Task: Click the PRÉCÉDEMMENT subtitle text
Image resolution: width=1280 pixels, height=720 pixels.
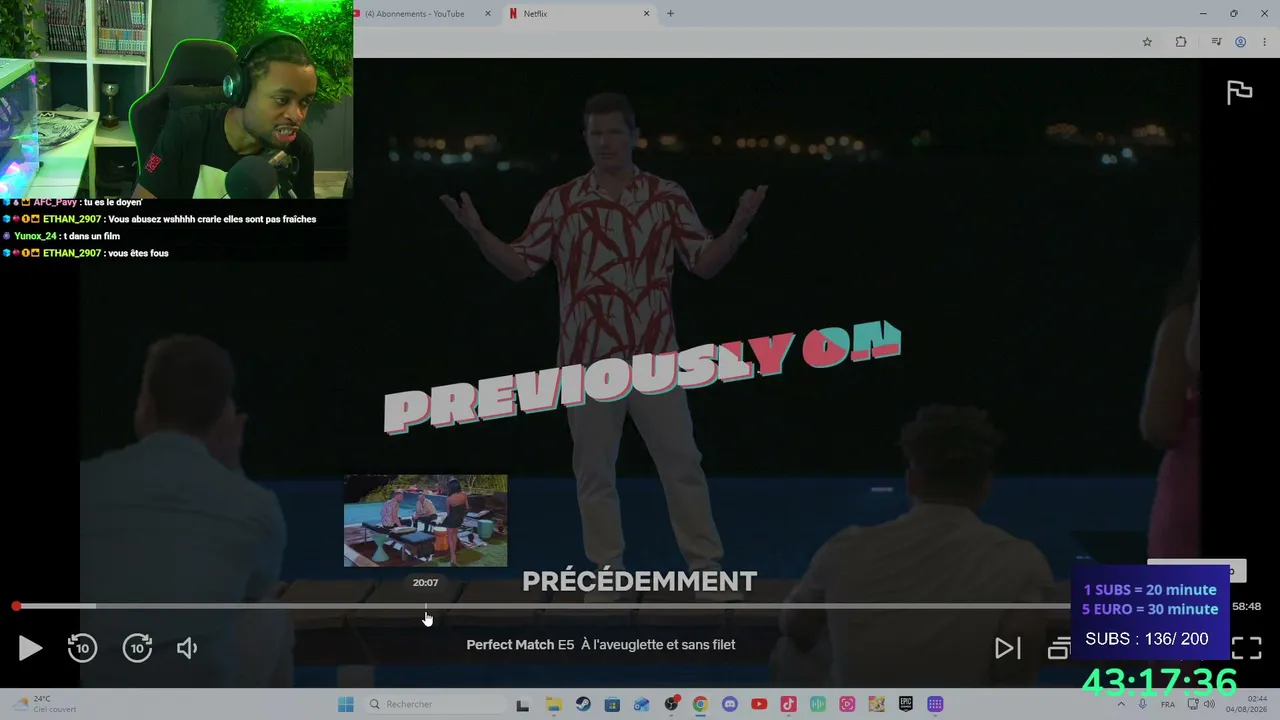Action: (x=639, y=581)
